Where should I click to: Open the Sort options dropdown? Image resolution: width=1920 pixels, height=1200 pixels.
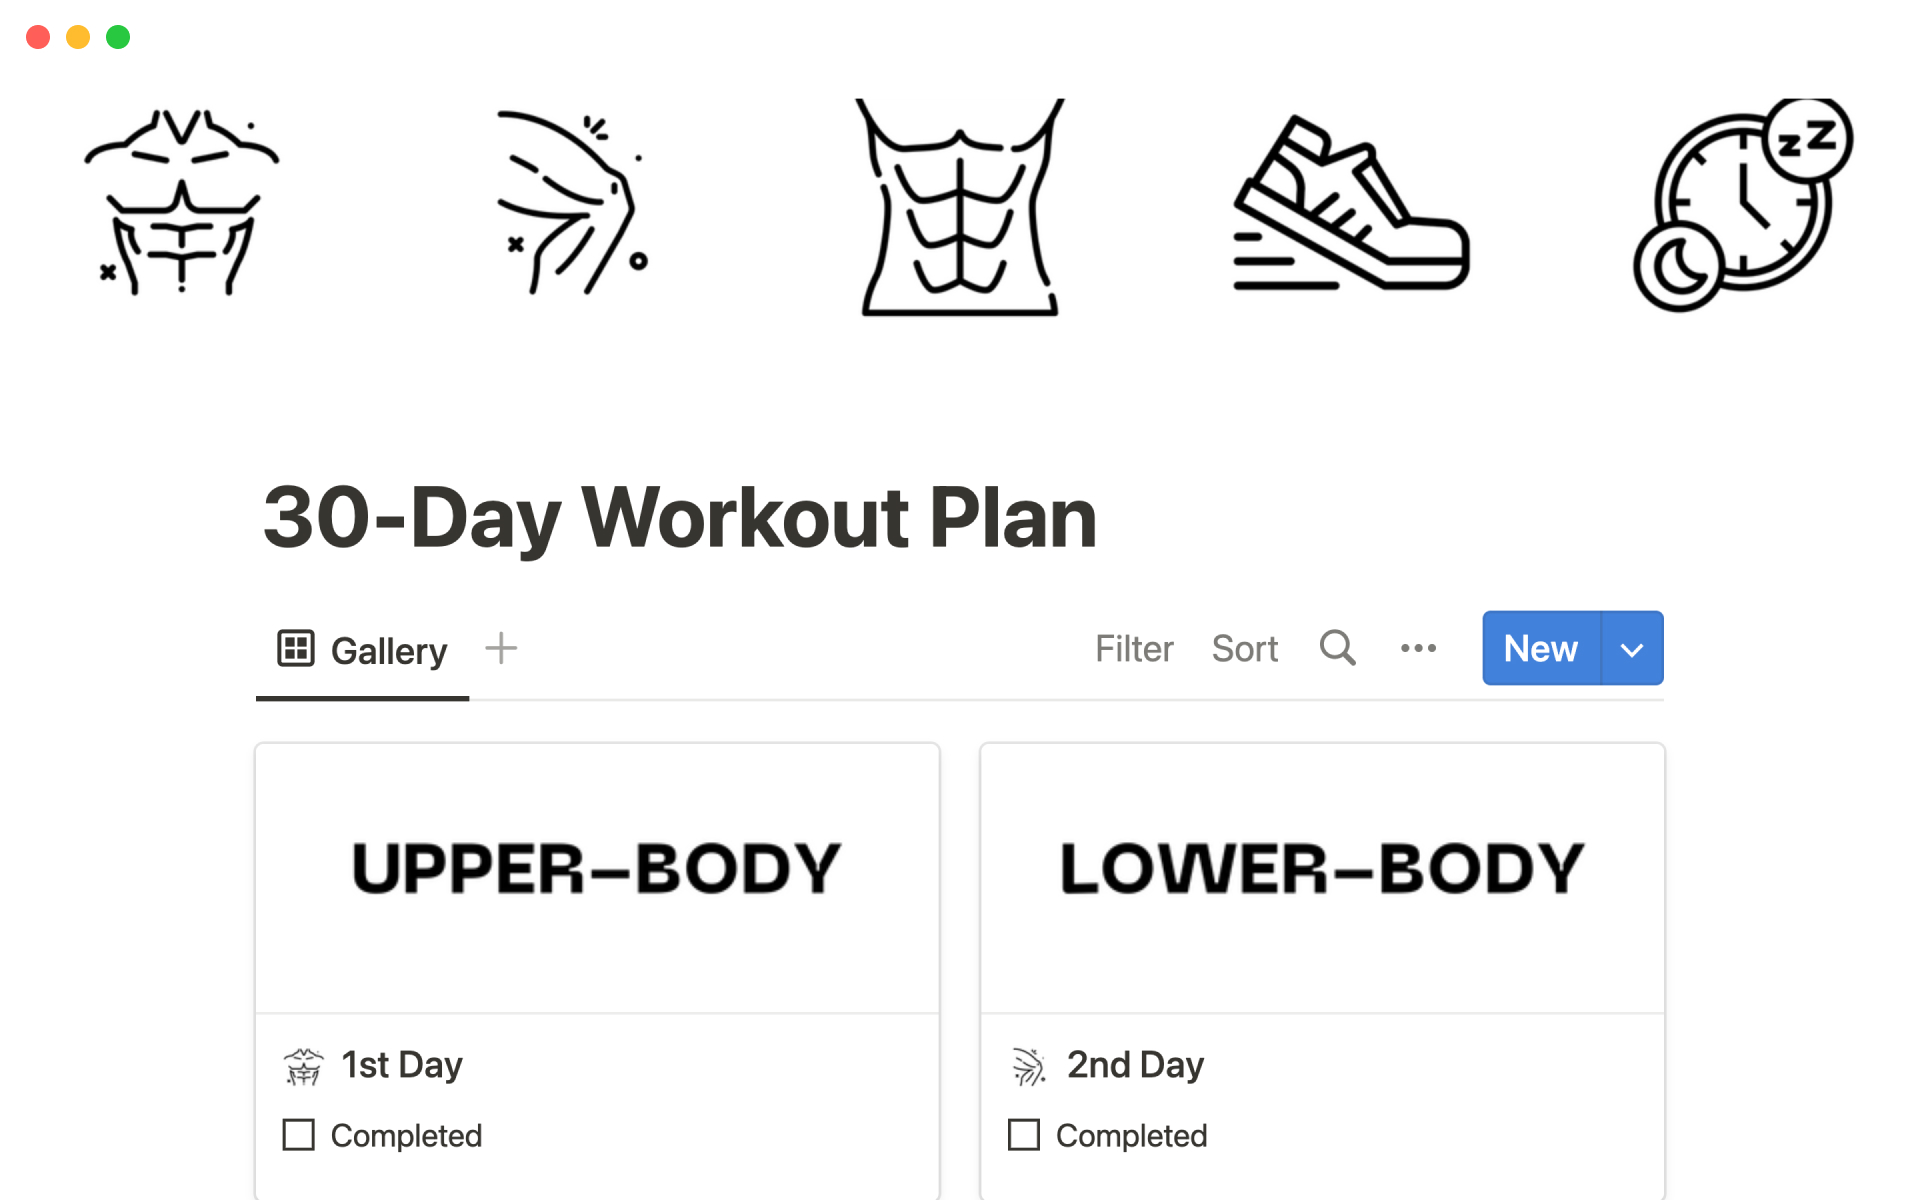pyautogui.click(x=1243, y=647)
